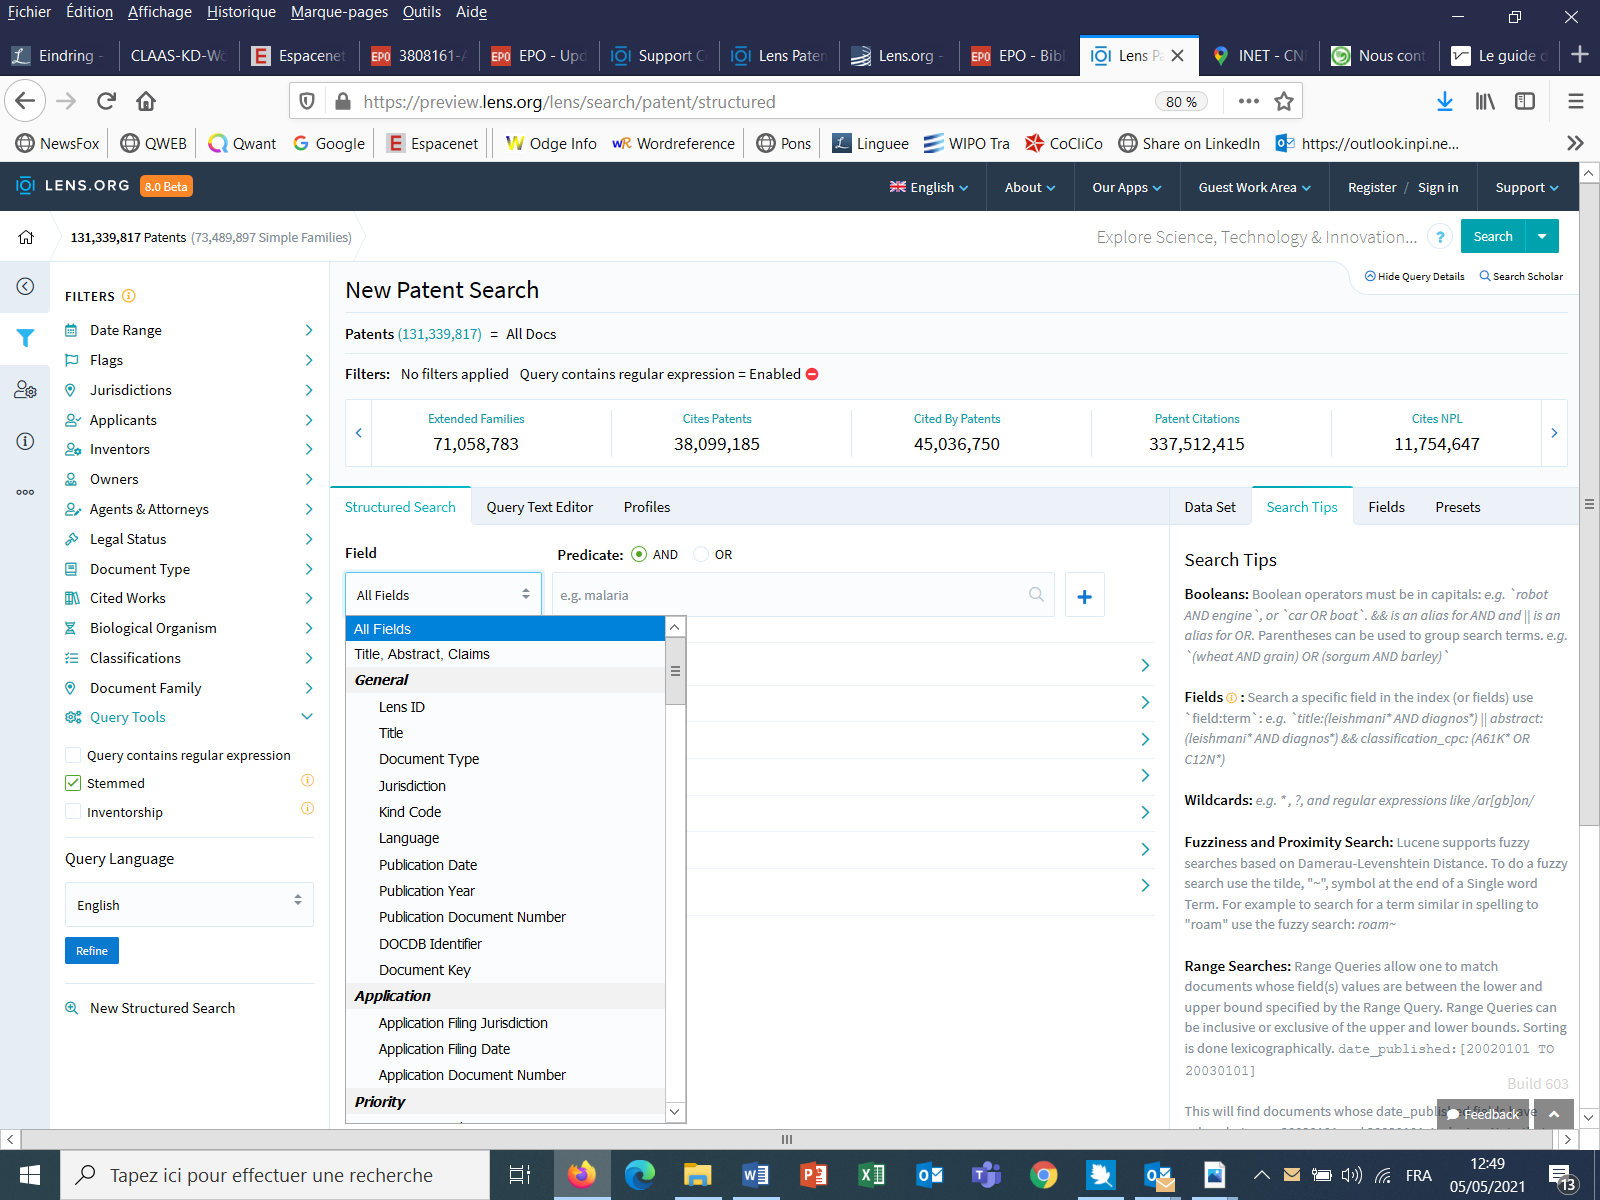The image size is (1600, 1200).
Task: Switch to the Fields tab
Action: (x=1386, y=507)
